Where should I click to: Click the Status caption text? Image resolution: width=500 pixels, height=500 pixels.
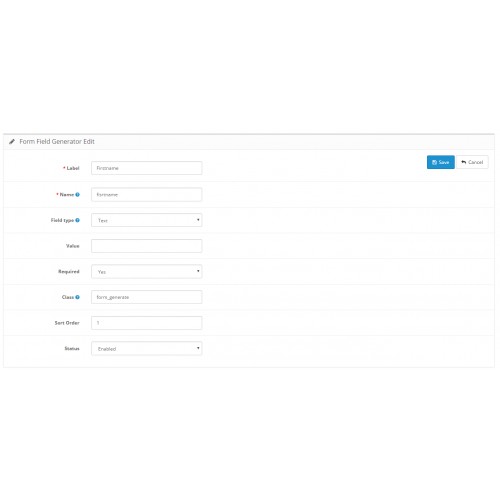coord(72,349)
